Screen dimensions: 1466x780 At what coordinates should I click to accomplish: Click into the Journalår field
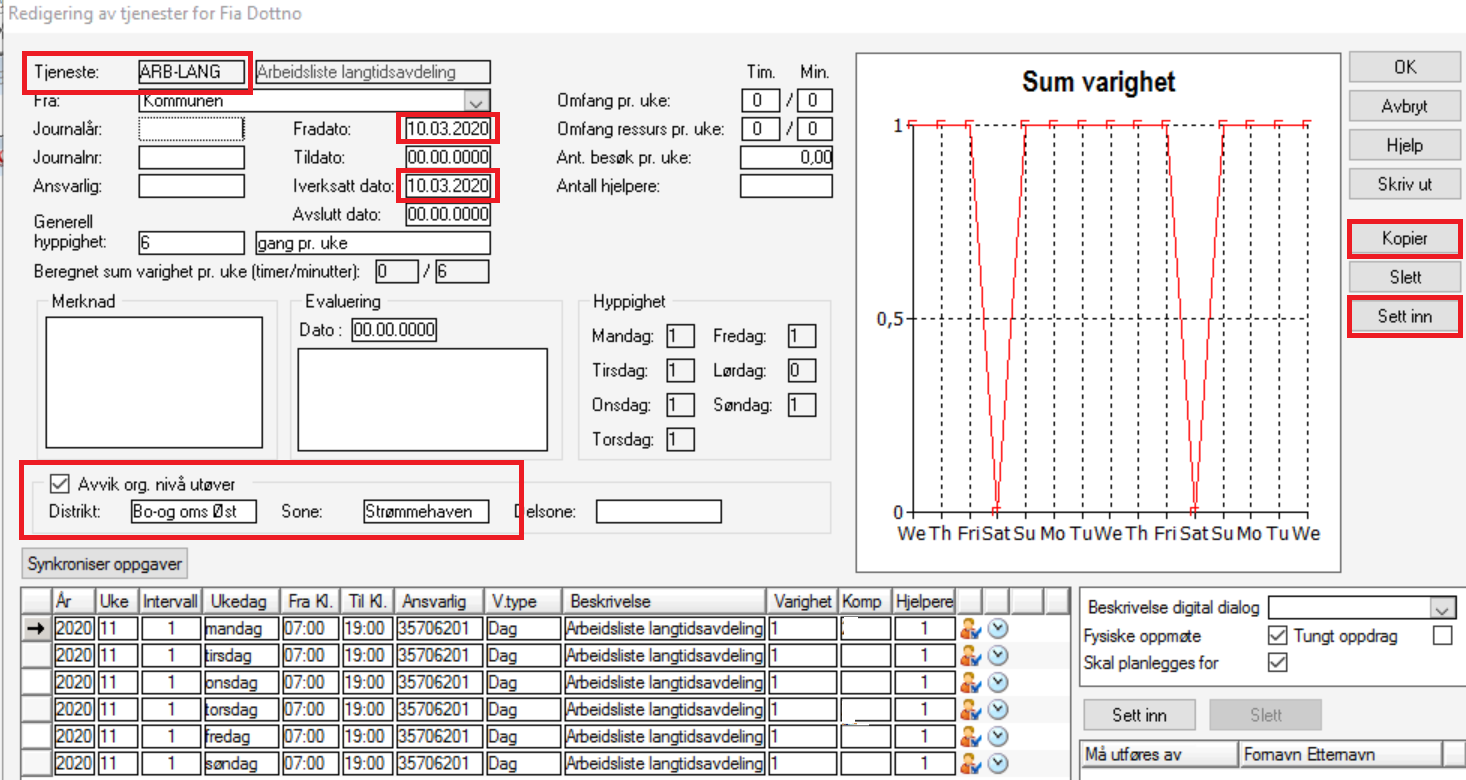click(x=191, y=129)
